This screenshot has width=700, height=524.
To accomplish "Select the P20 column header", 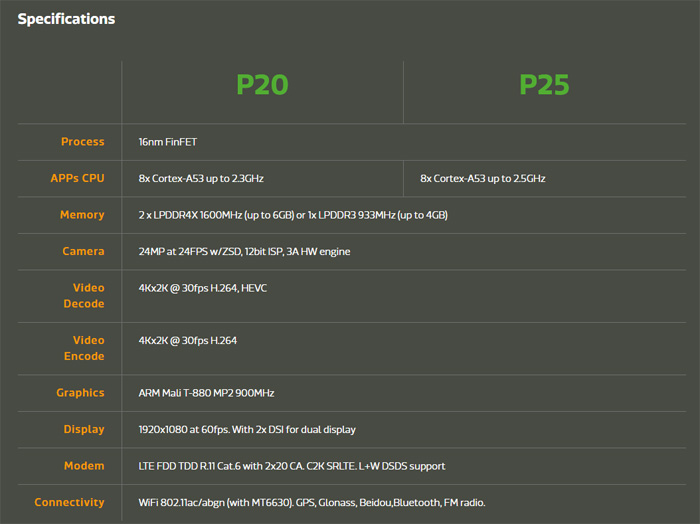I will pyautogui.click(x=262, y=85).
